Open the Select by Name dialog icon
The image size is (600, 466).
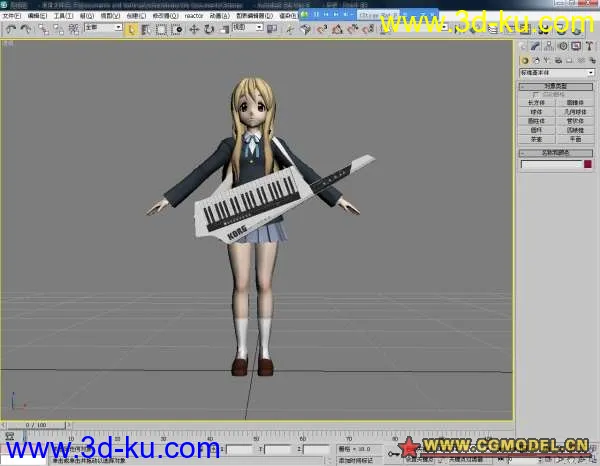[146, 29]
